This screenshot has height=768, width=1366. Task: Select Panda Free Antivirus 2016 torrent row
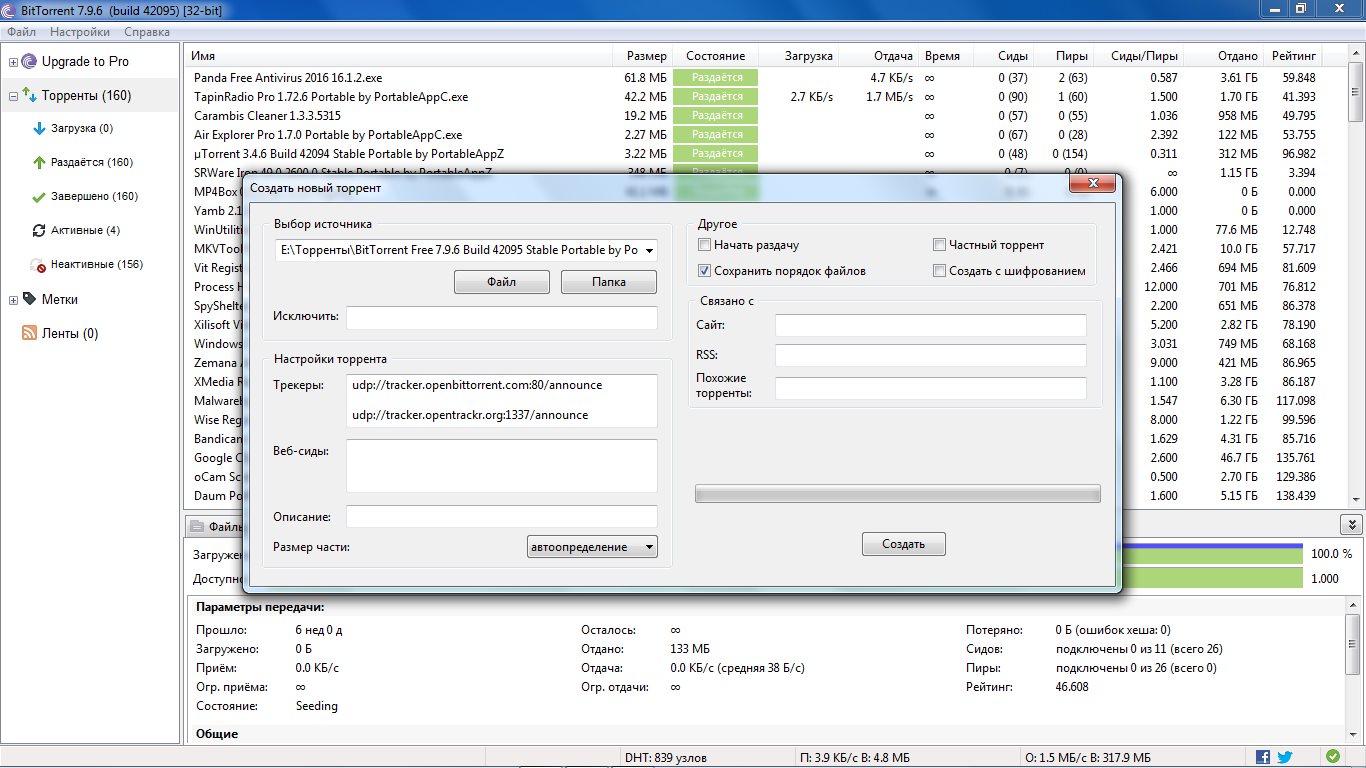coord(766,77)
